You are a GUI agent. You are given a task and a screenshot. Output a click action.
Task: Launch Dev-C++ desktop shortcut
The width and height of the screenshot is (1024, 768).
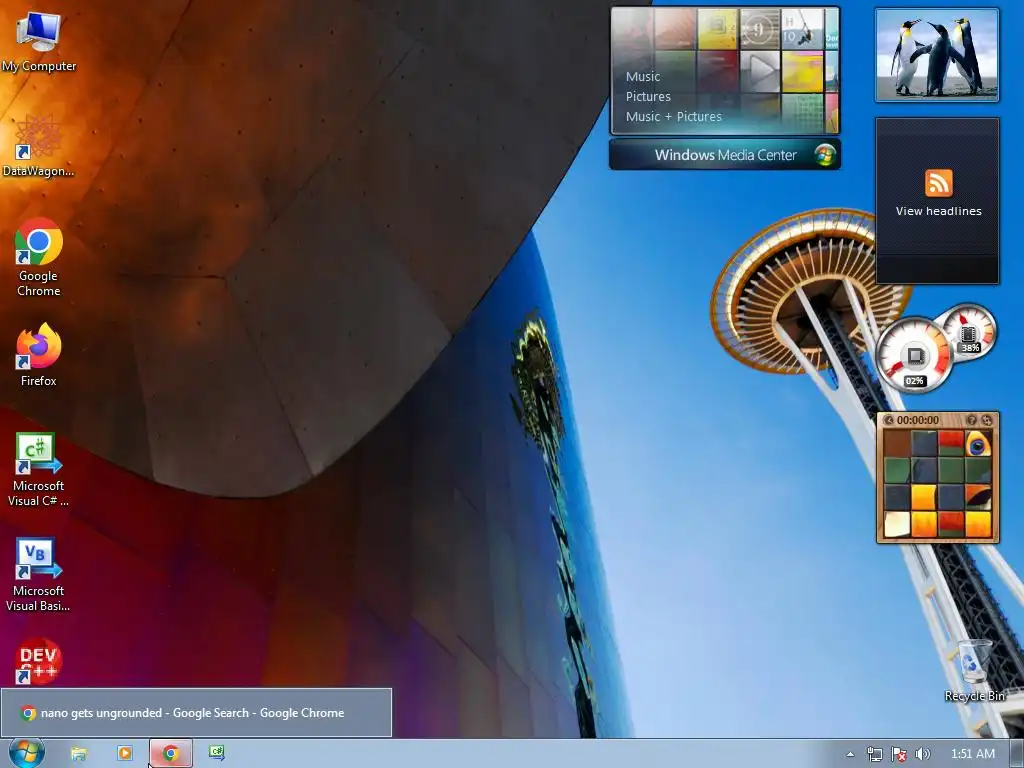point(39,660)
